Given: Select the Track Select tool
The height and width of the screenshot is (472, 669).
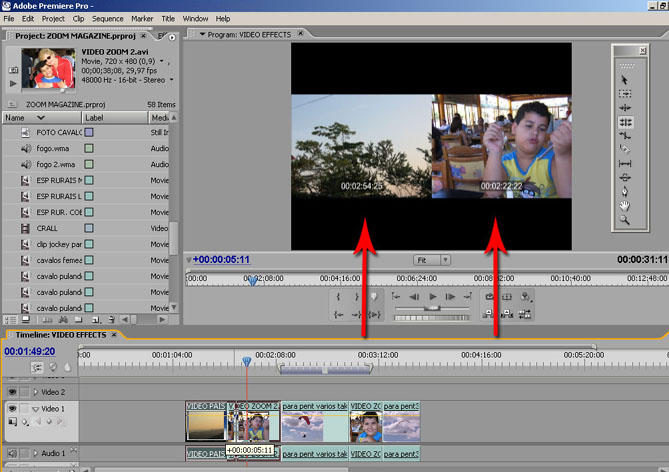Looking at the screenshot, I should (x=625, y=93).
